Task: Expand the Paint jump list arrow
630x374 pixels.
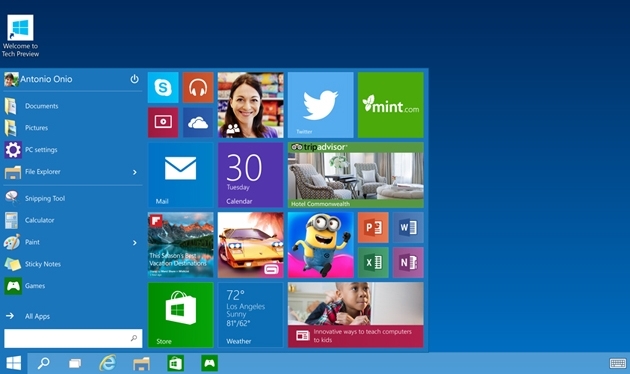Action: pyautogui.click(x=135, y=243)
